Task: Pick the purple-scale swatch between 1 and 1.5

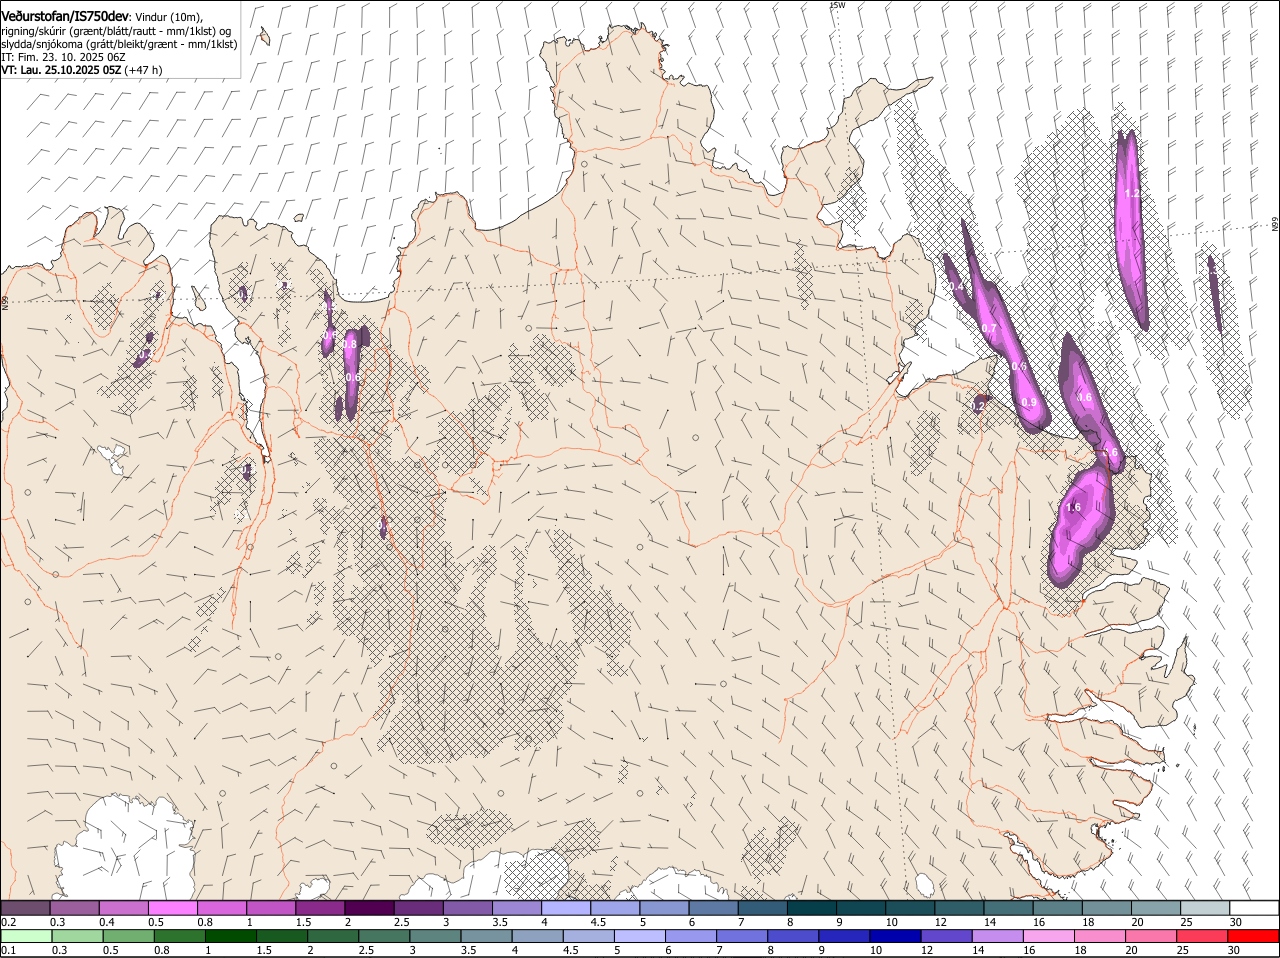Action: tap(271, 907)
